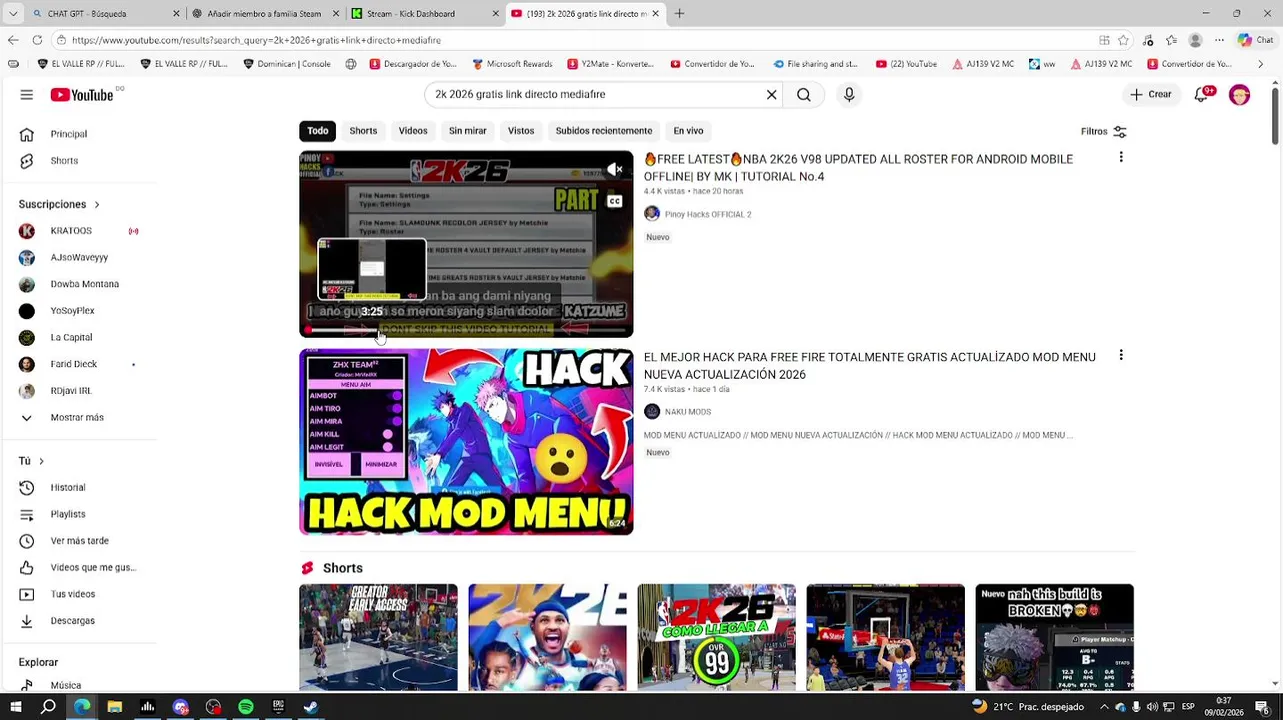Click the search input field
The width and height of the screenshot is (1283, 720).
click(x=595, y=94)
